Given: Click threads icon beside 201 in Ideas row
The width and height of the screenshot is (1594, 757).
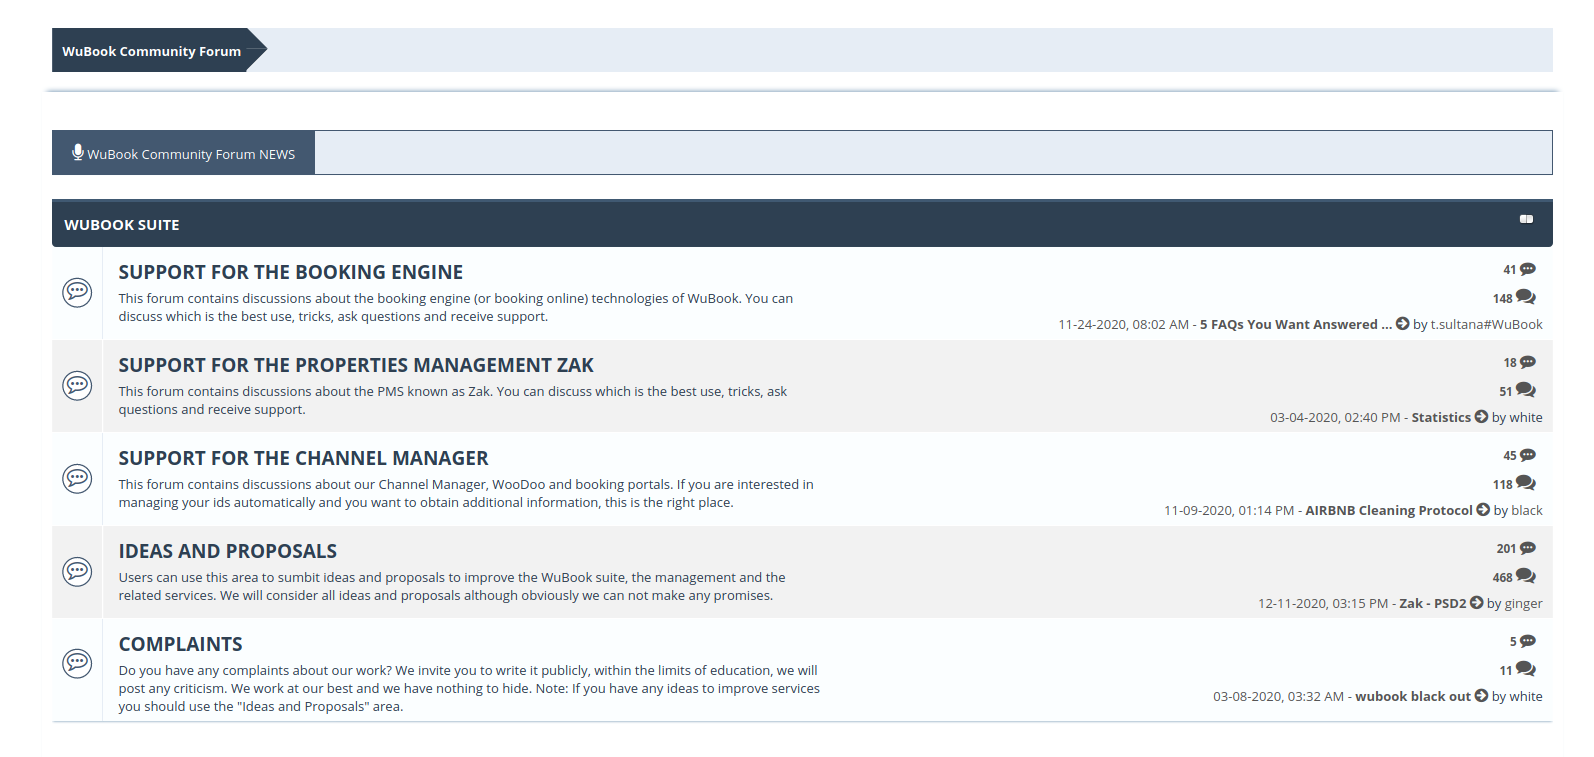Looking at the screenshot, I should click(x=1528, y=548).
